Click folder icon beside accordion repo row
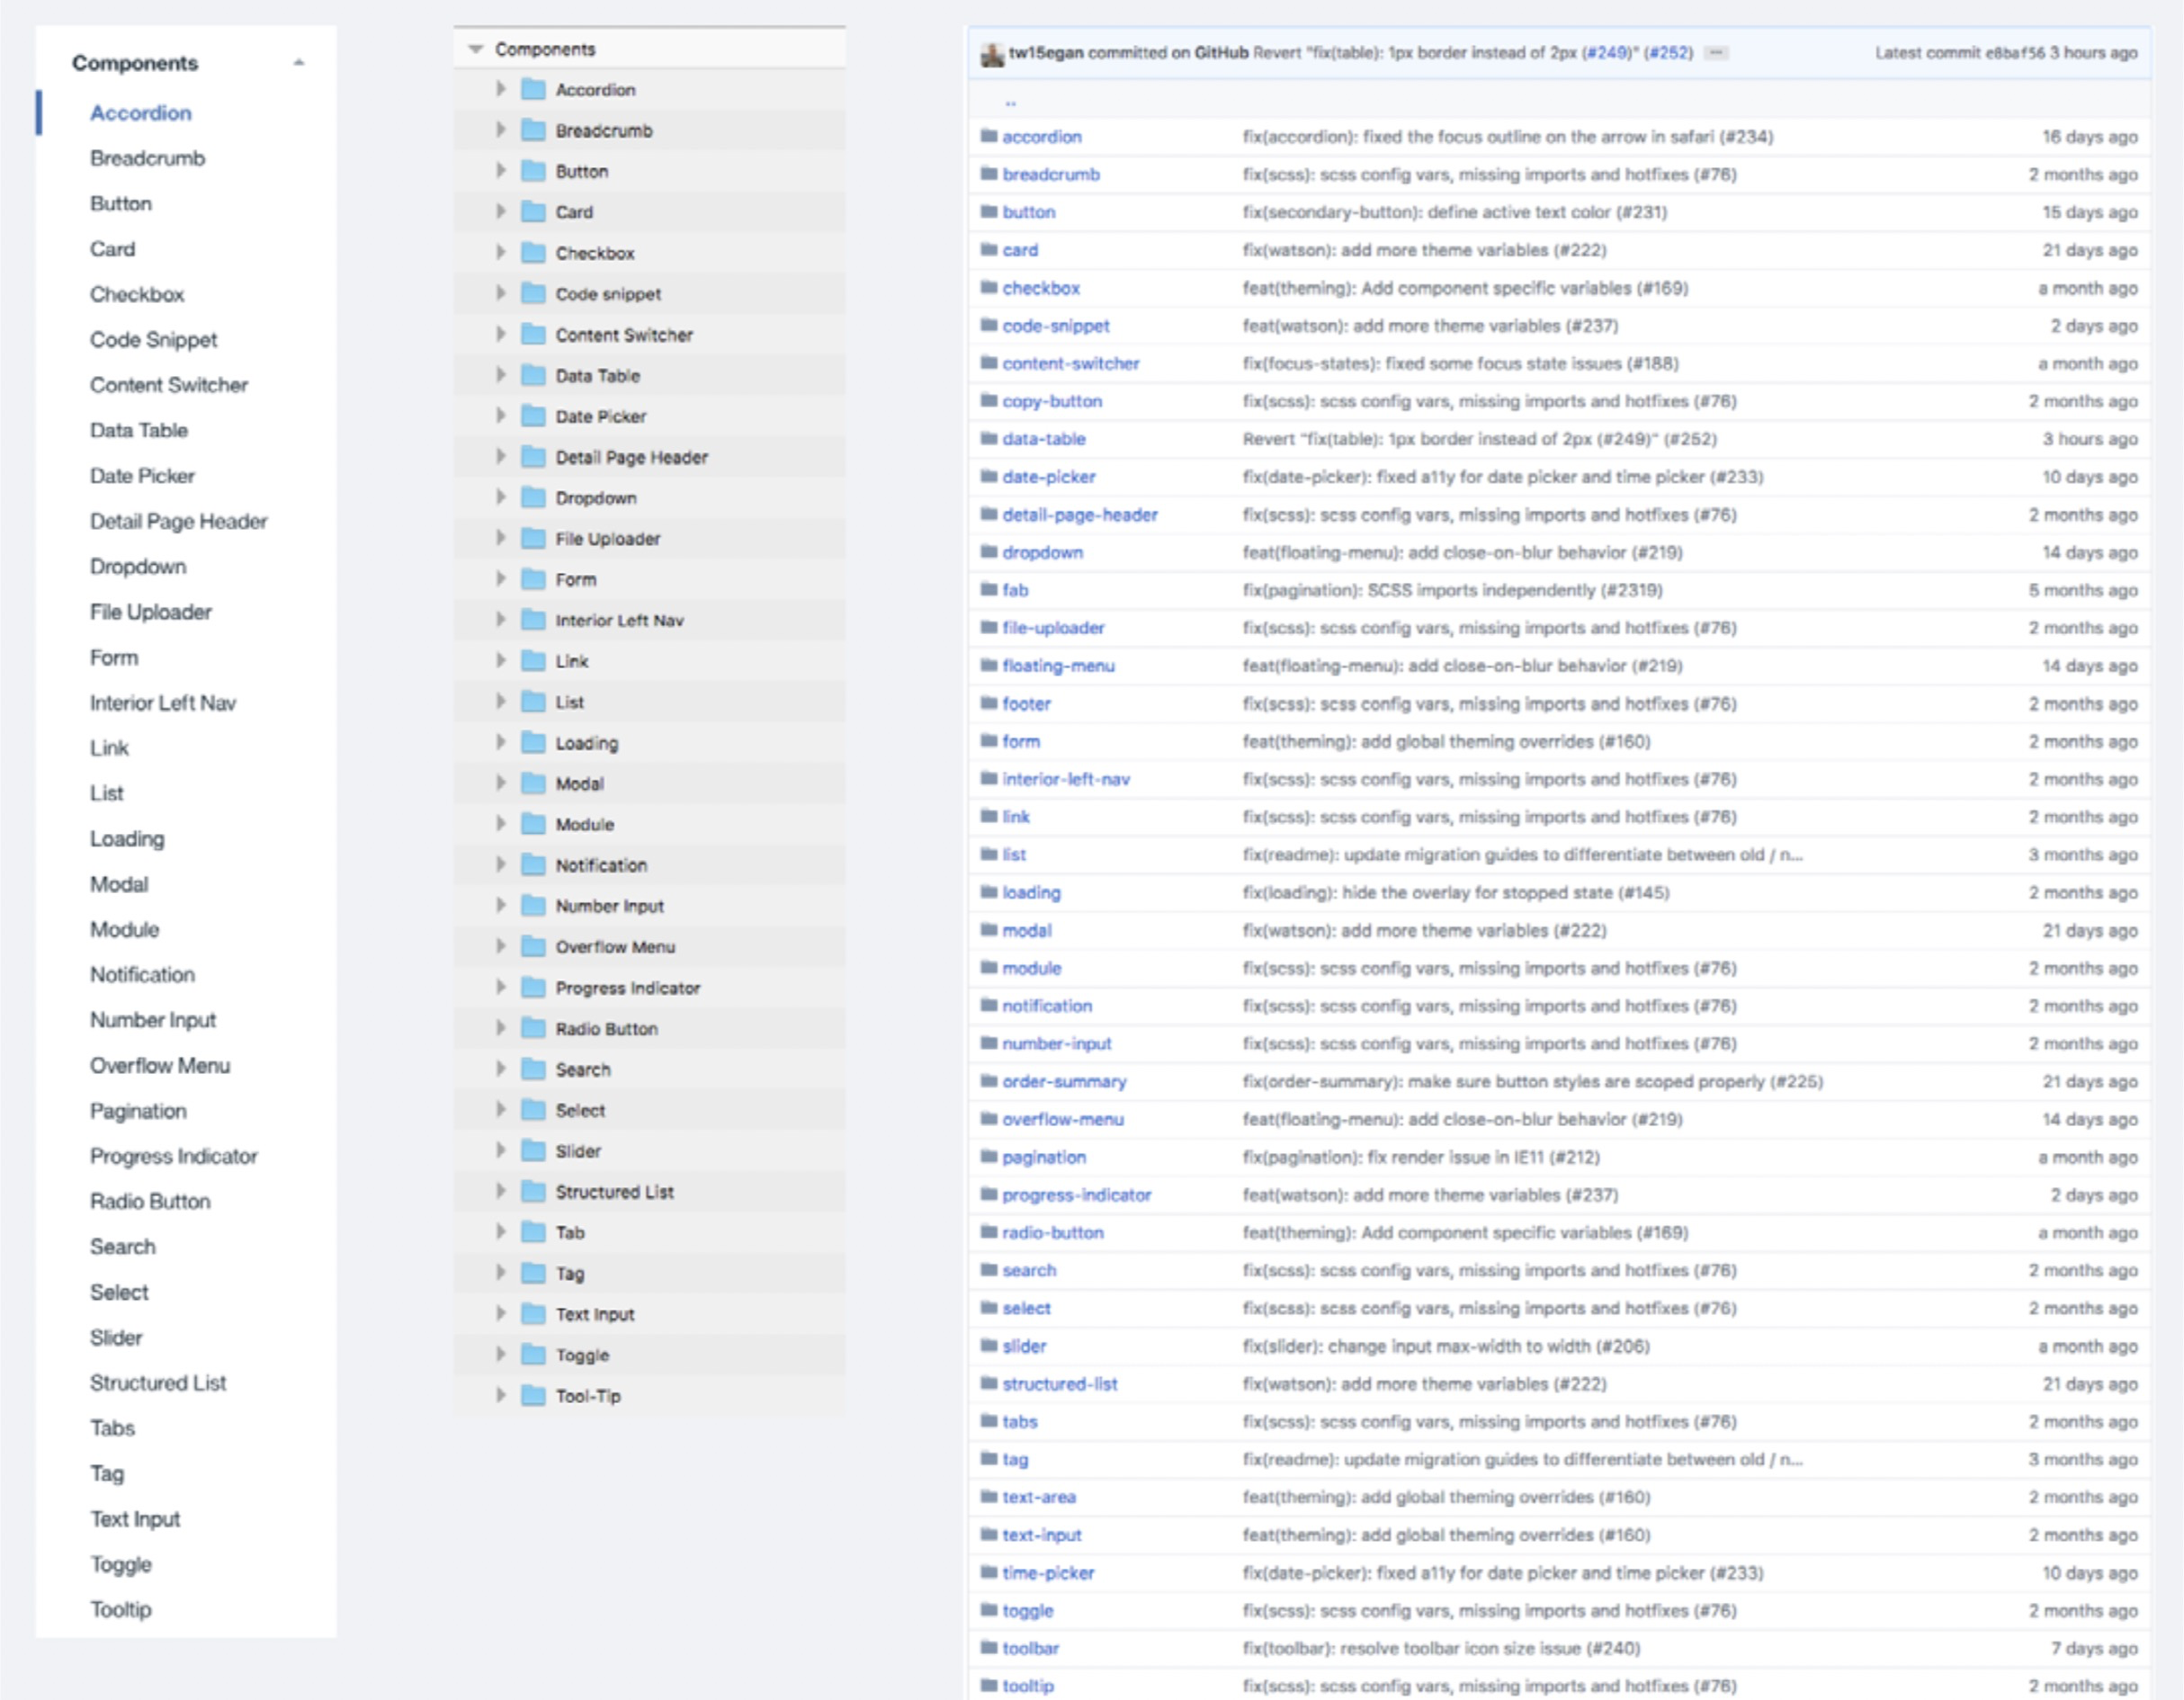2184x1700 pixels. (989, 136)
